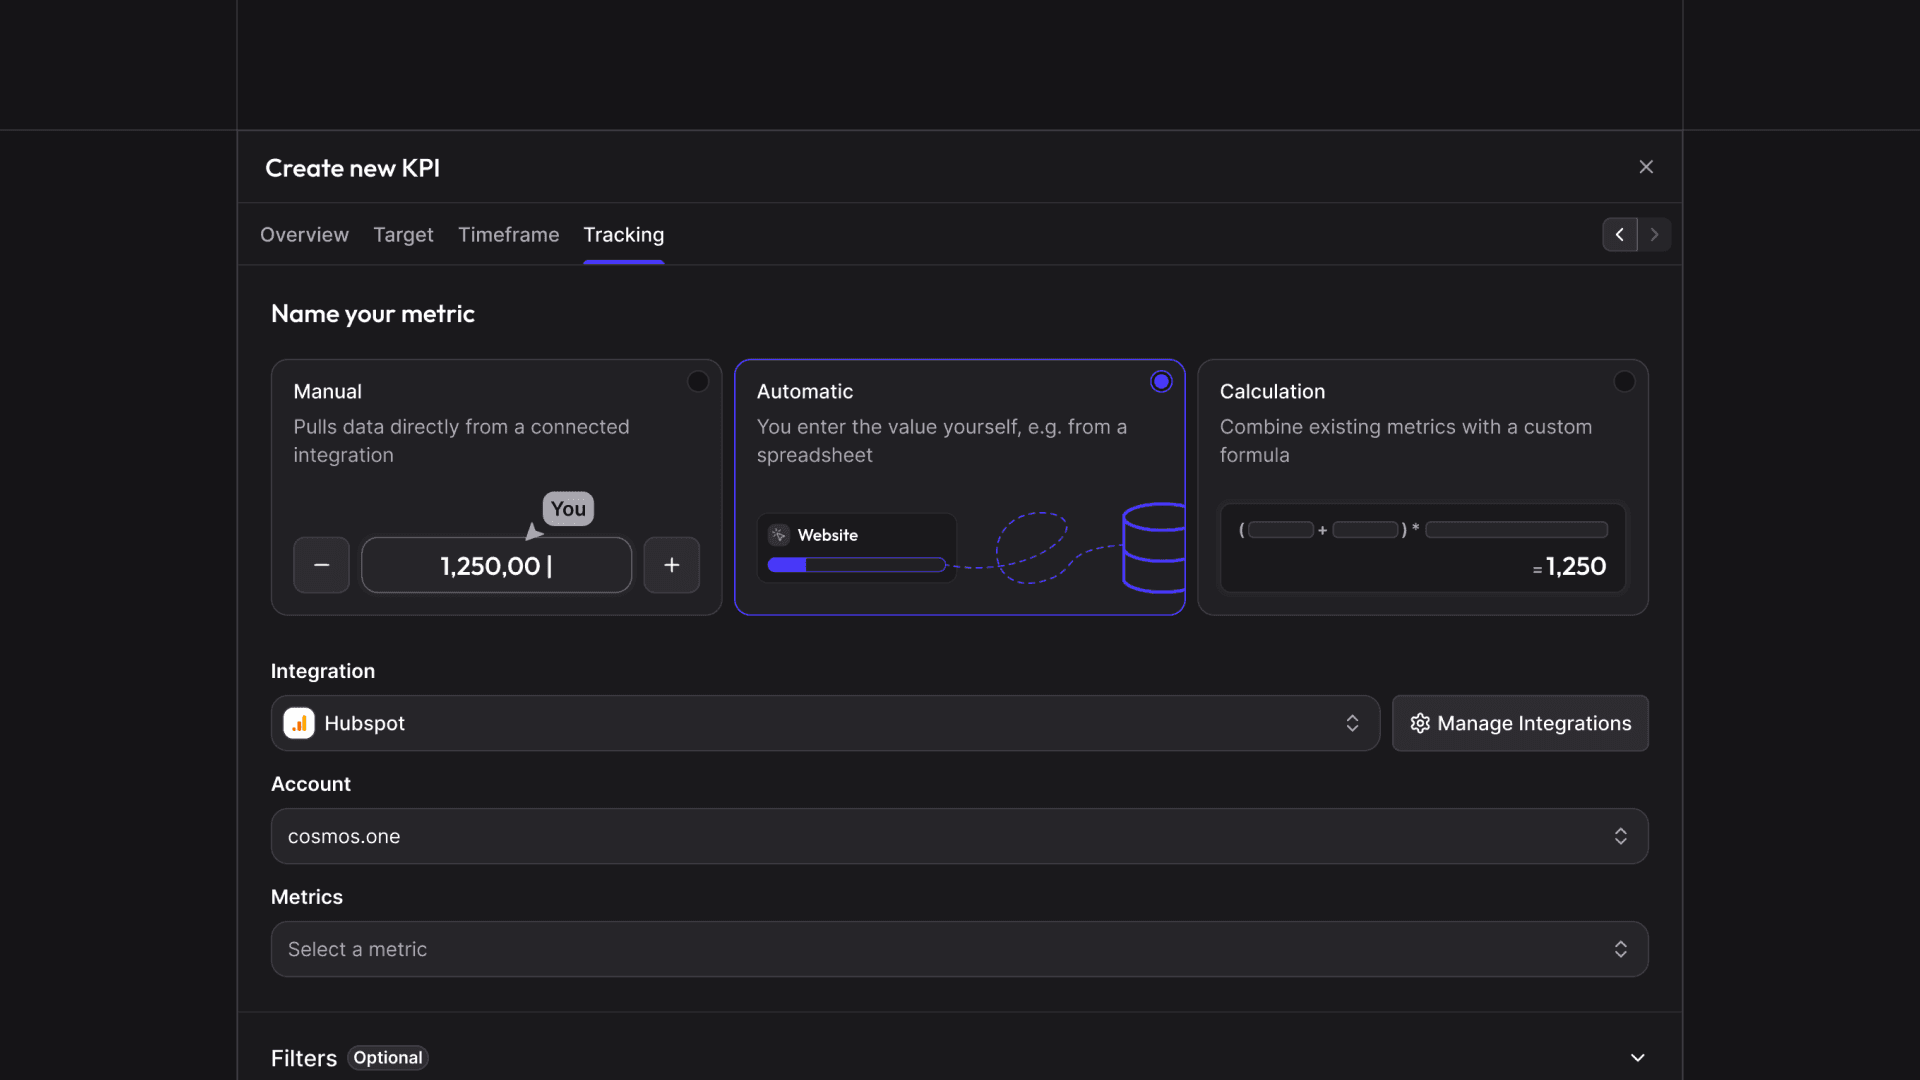Viewport: 1920px width, 1080px height.
Task: Switch to the Timeframe tab
Action: pyautogui.click(x=508, y=235)
